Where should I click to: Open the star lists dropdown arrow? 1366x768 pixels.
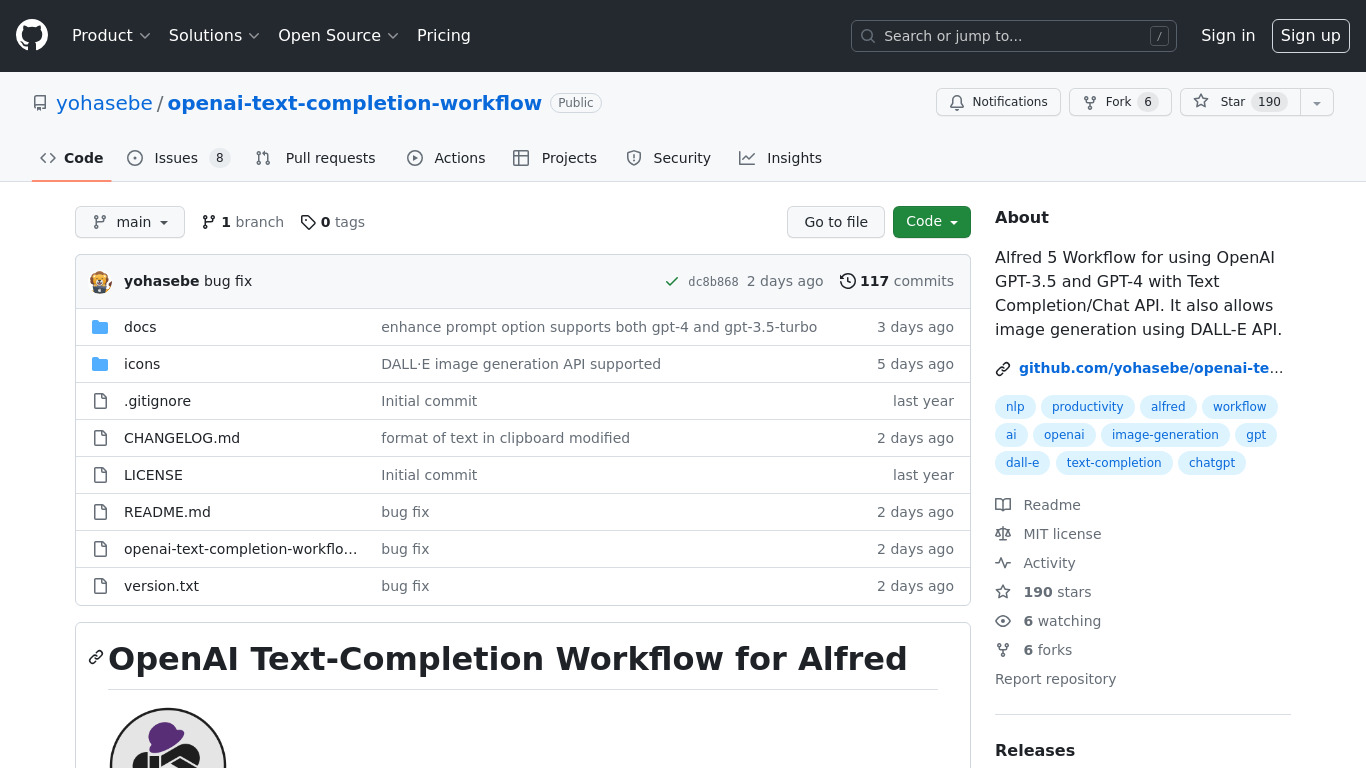(1317, 102)
